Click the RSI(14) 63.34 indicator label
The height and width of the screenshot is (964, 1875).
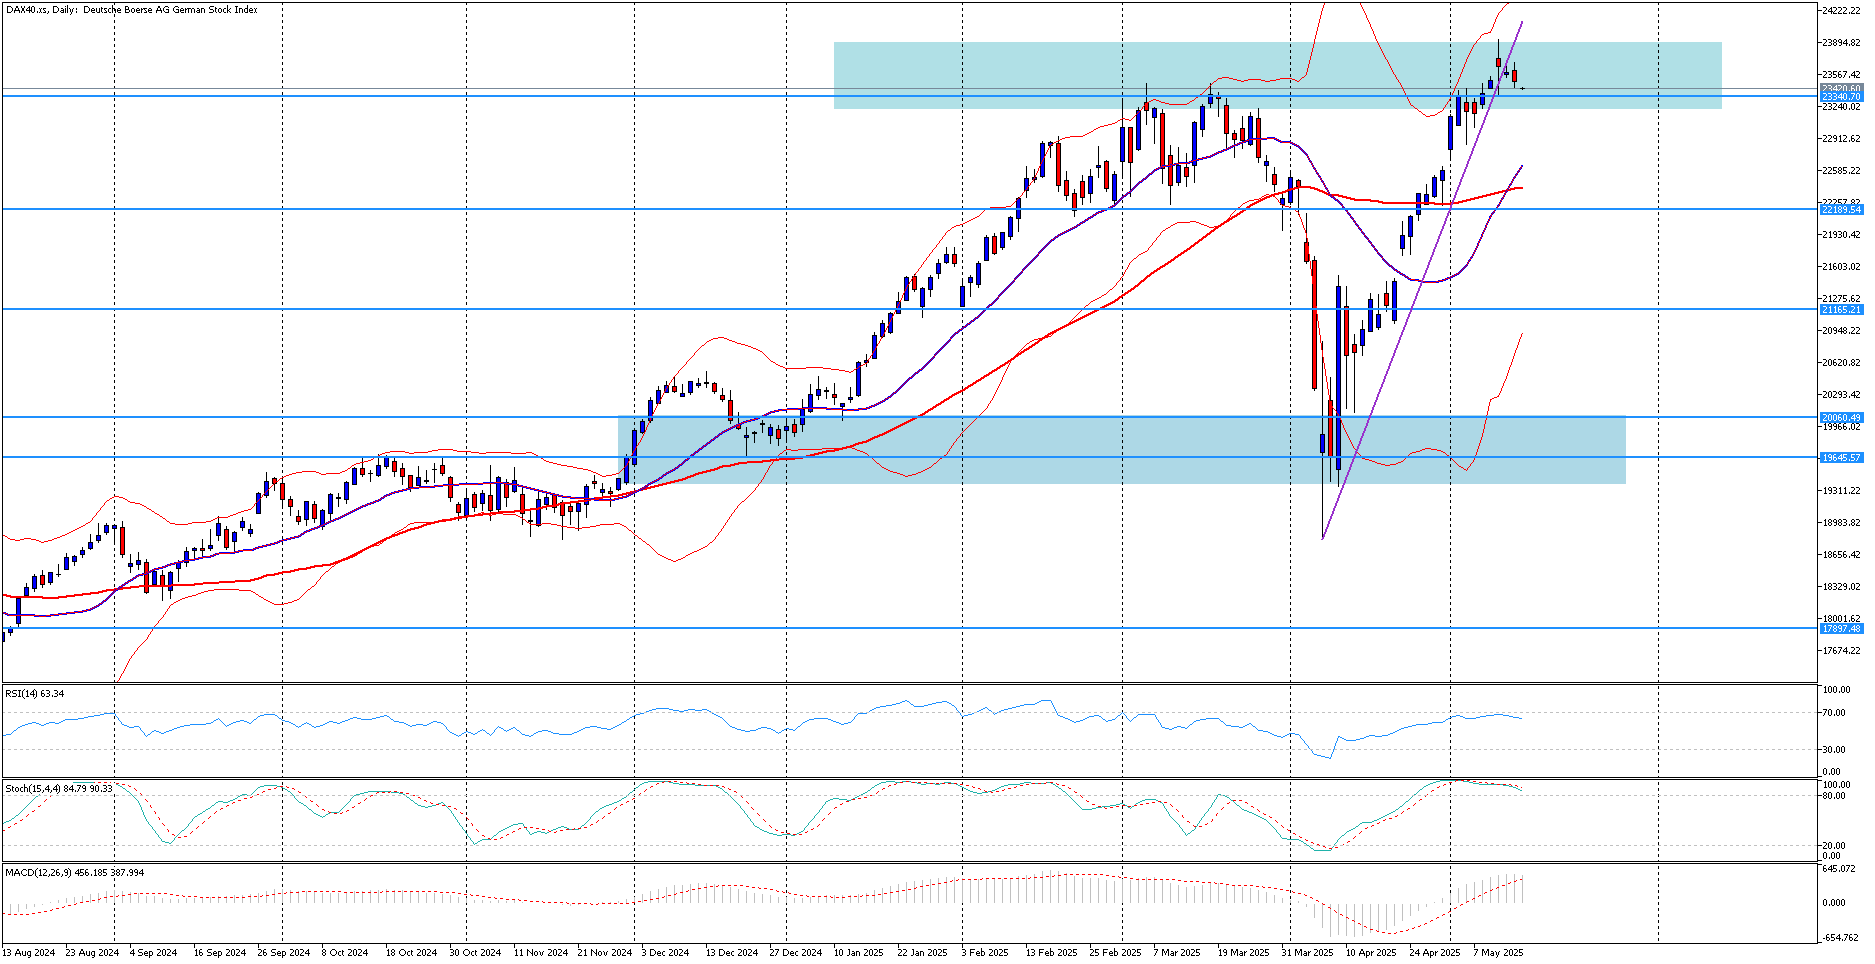click(x=34, y=693)
